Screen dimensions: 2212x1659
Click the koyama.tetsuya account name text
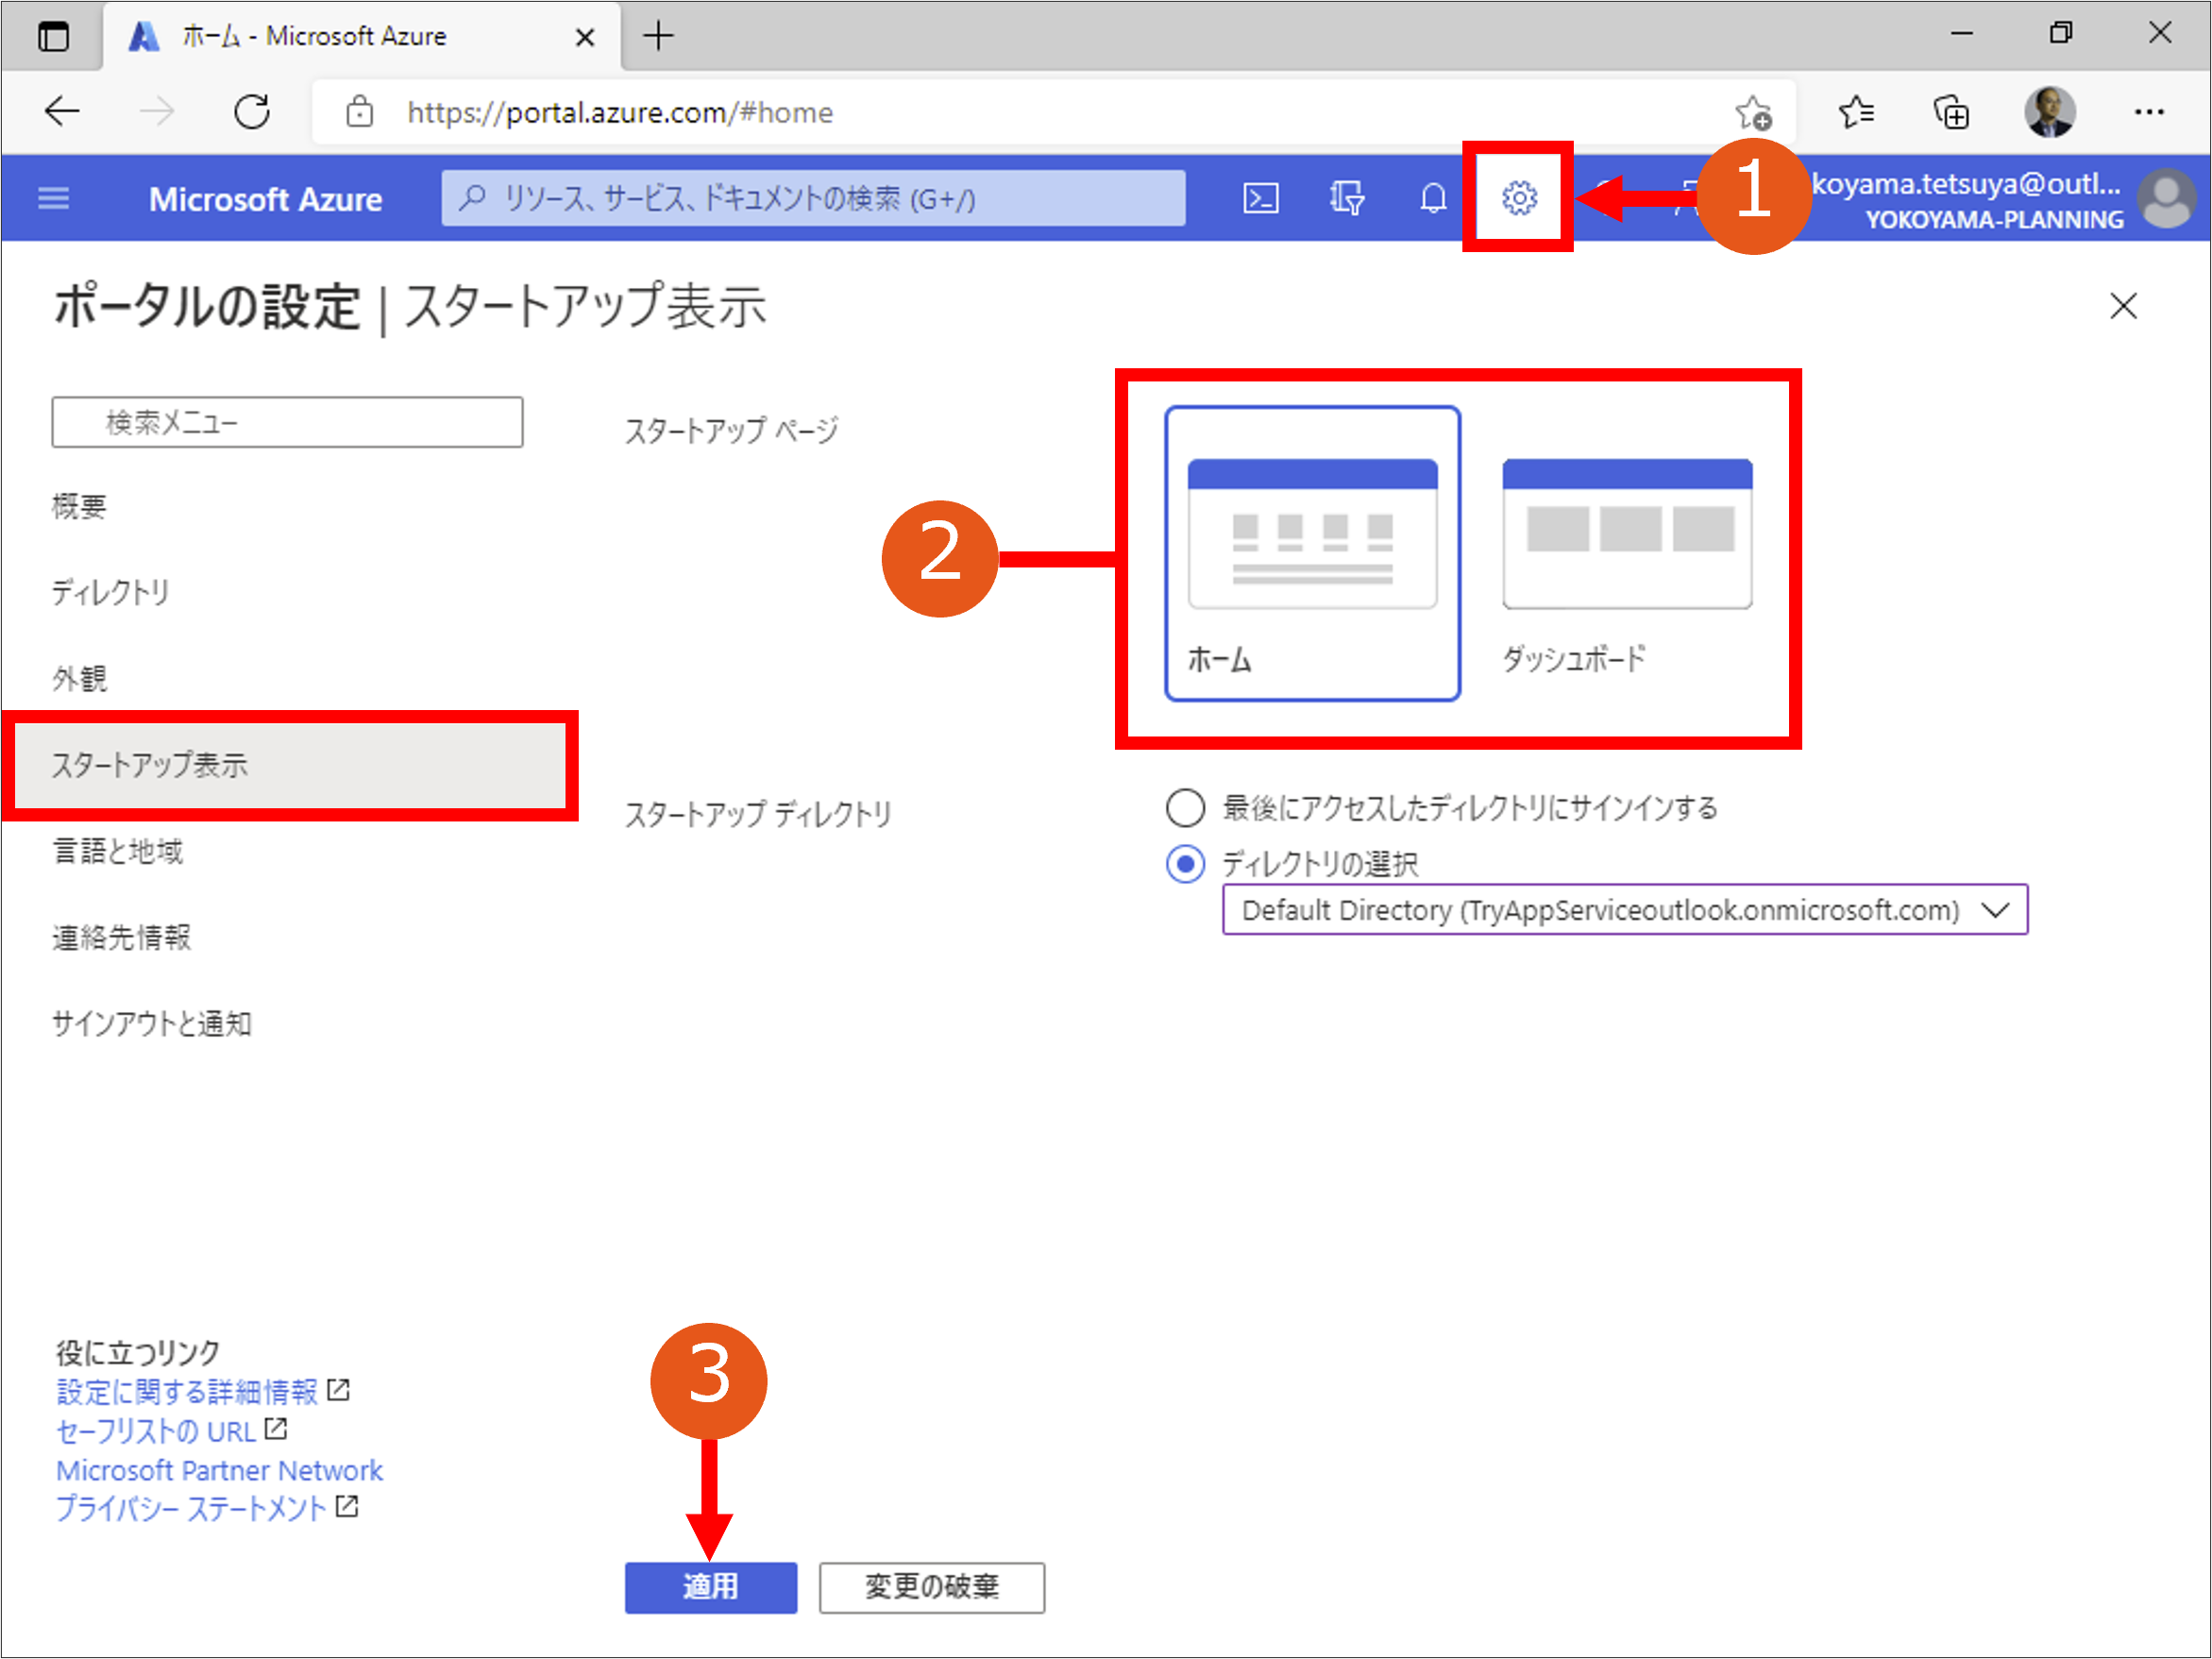click(x=1965, y=184)
